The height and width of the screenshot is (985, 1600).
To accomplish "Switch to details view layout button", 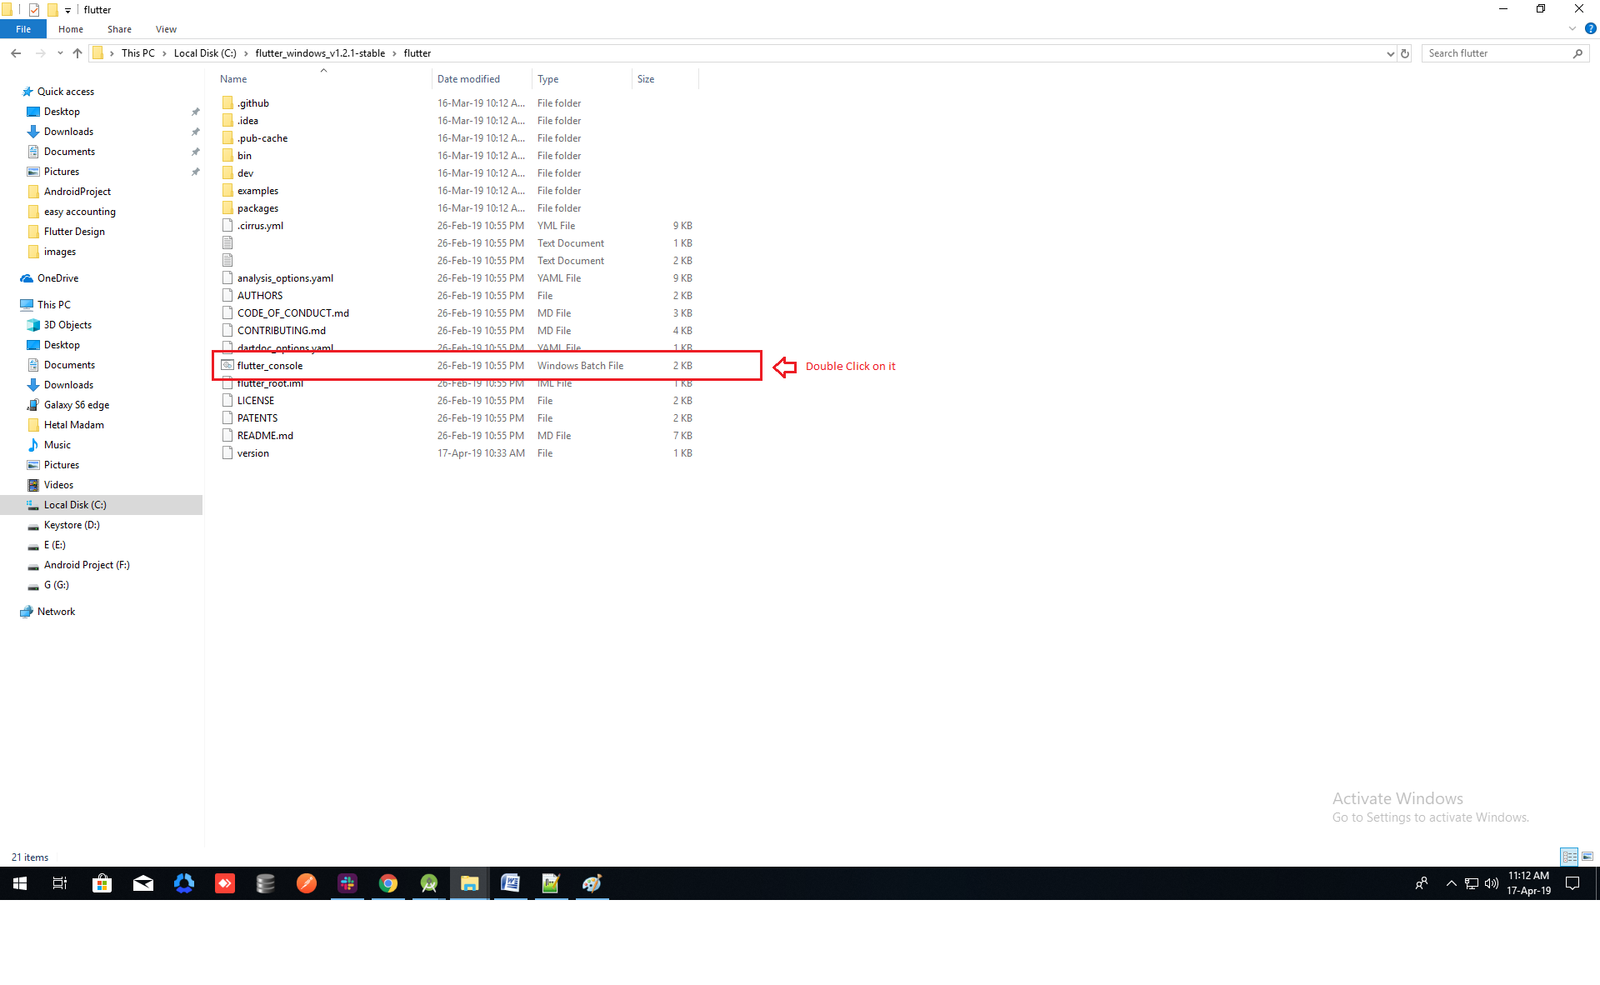I will click(1569, 857).
